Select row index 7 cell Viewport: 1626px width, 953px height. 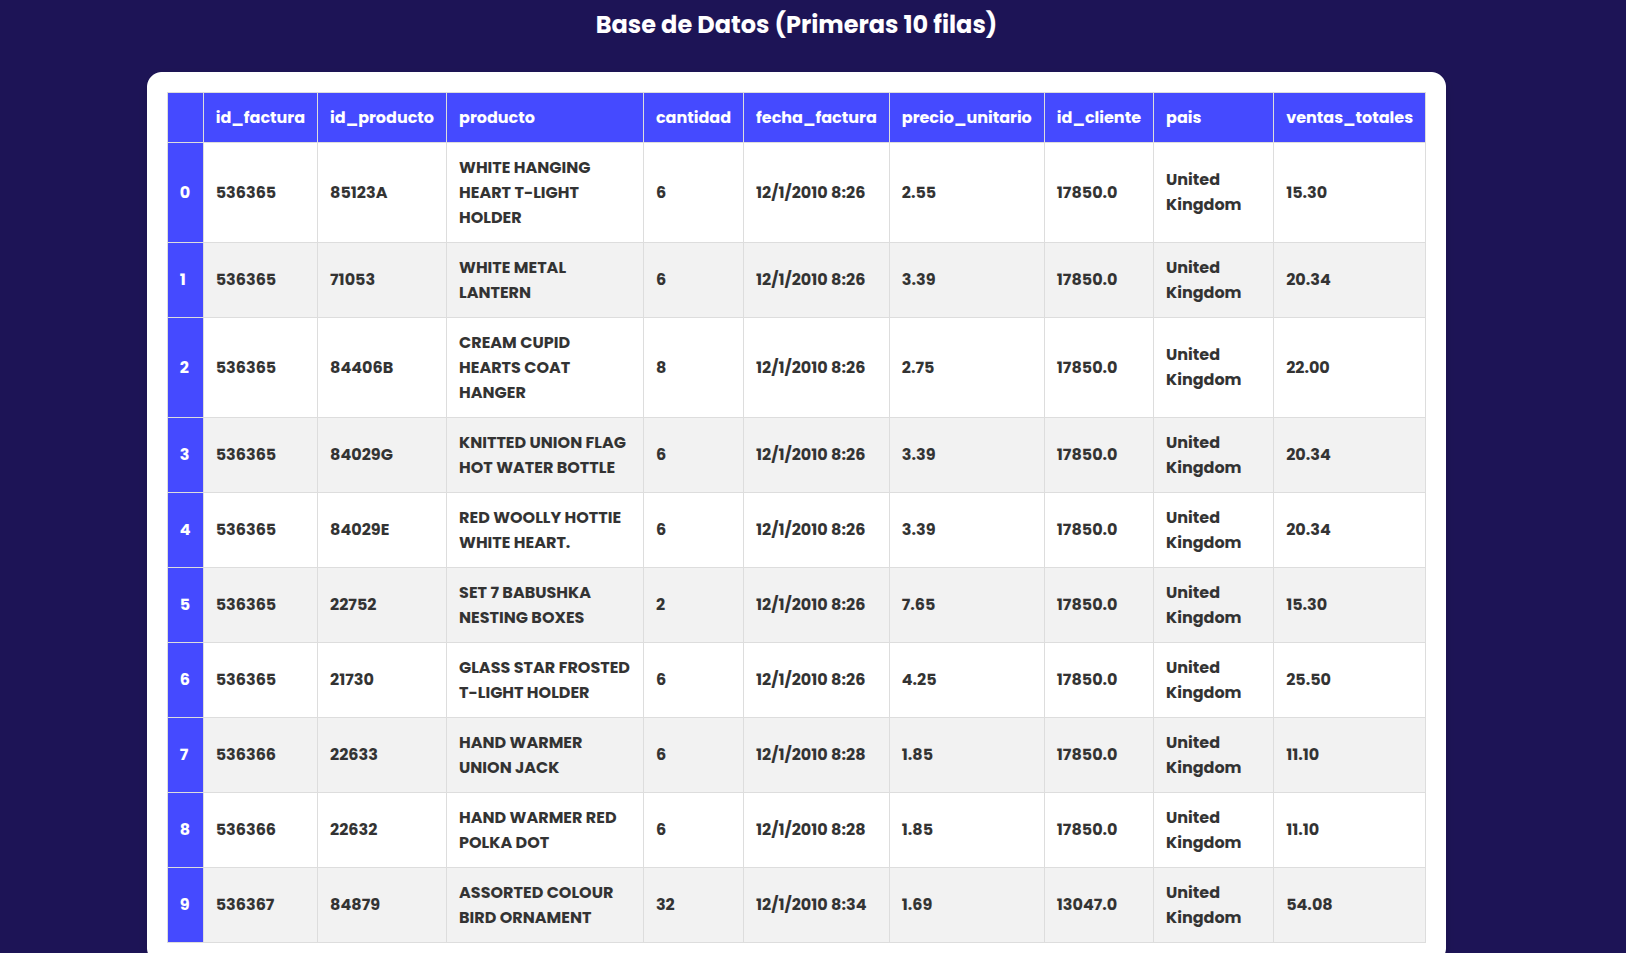185,755
